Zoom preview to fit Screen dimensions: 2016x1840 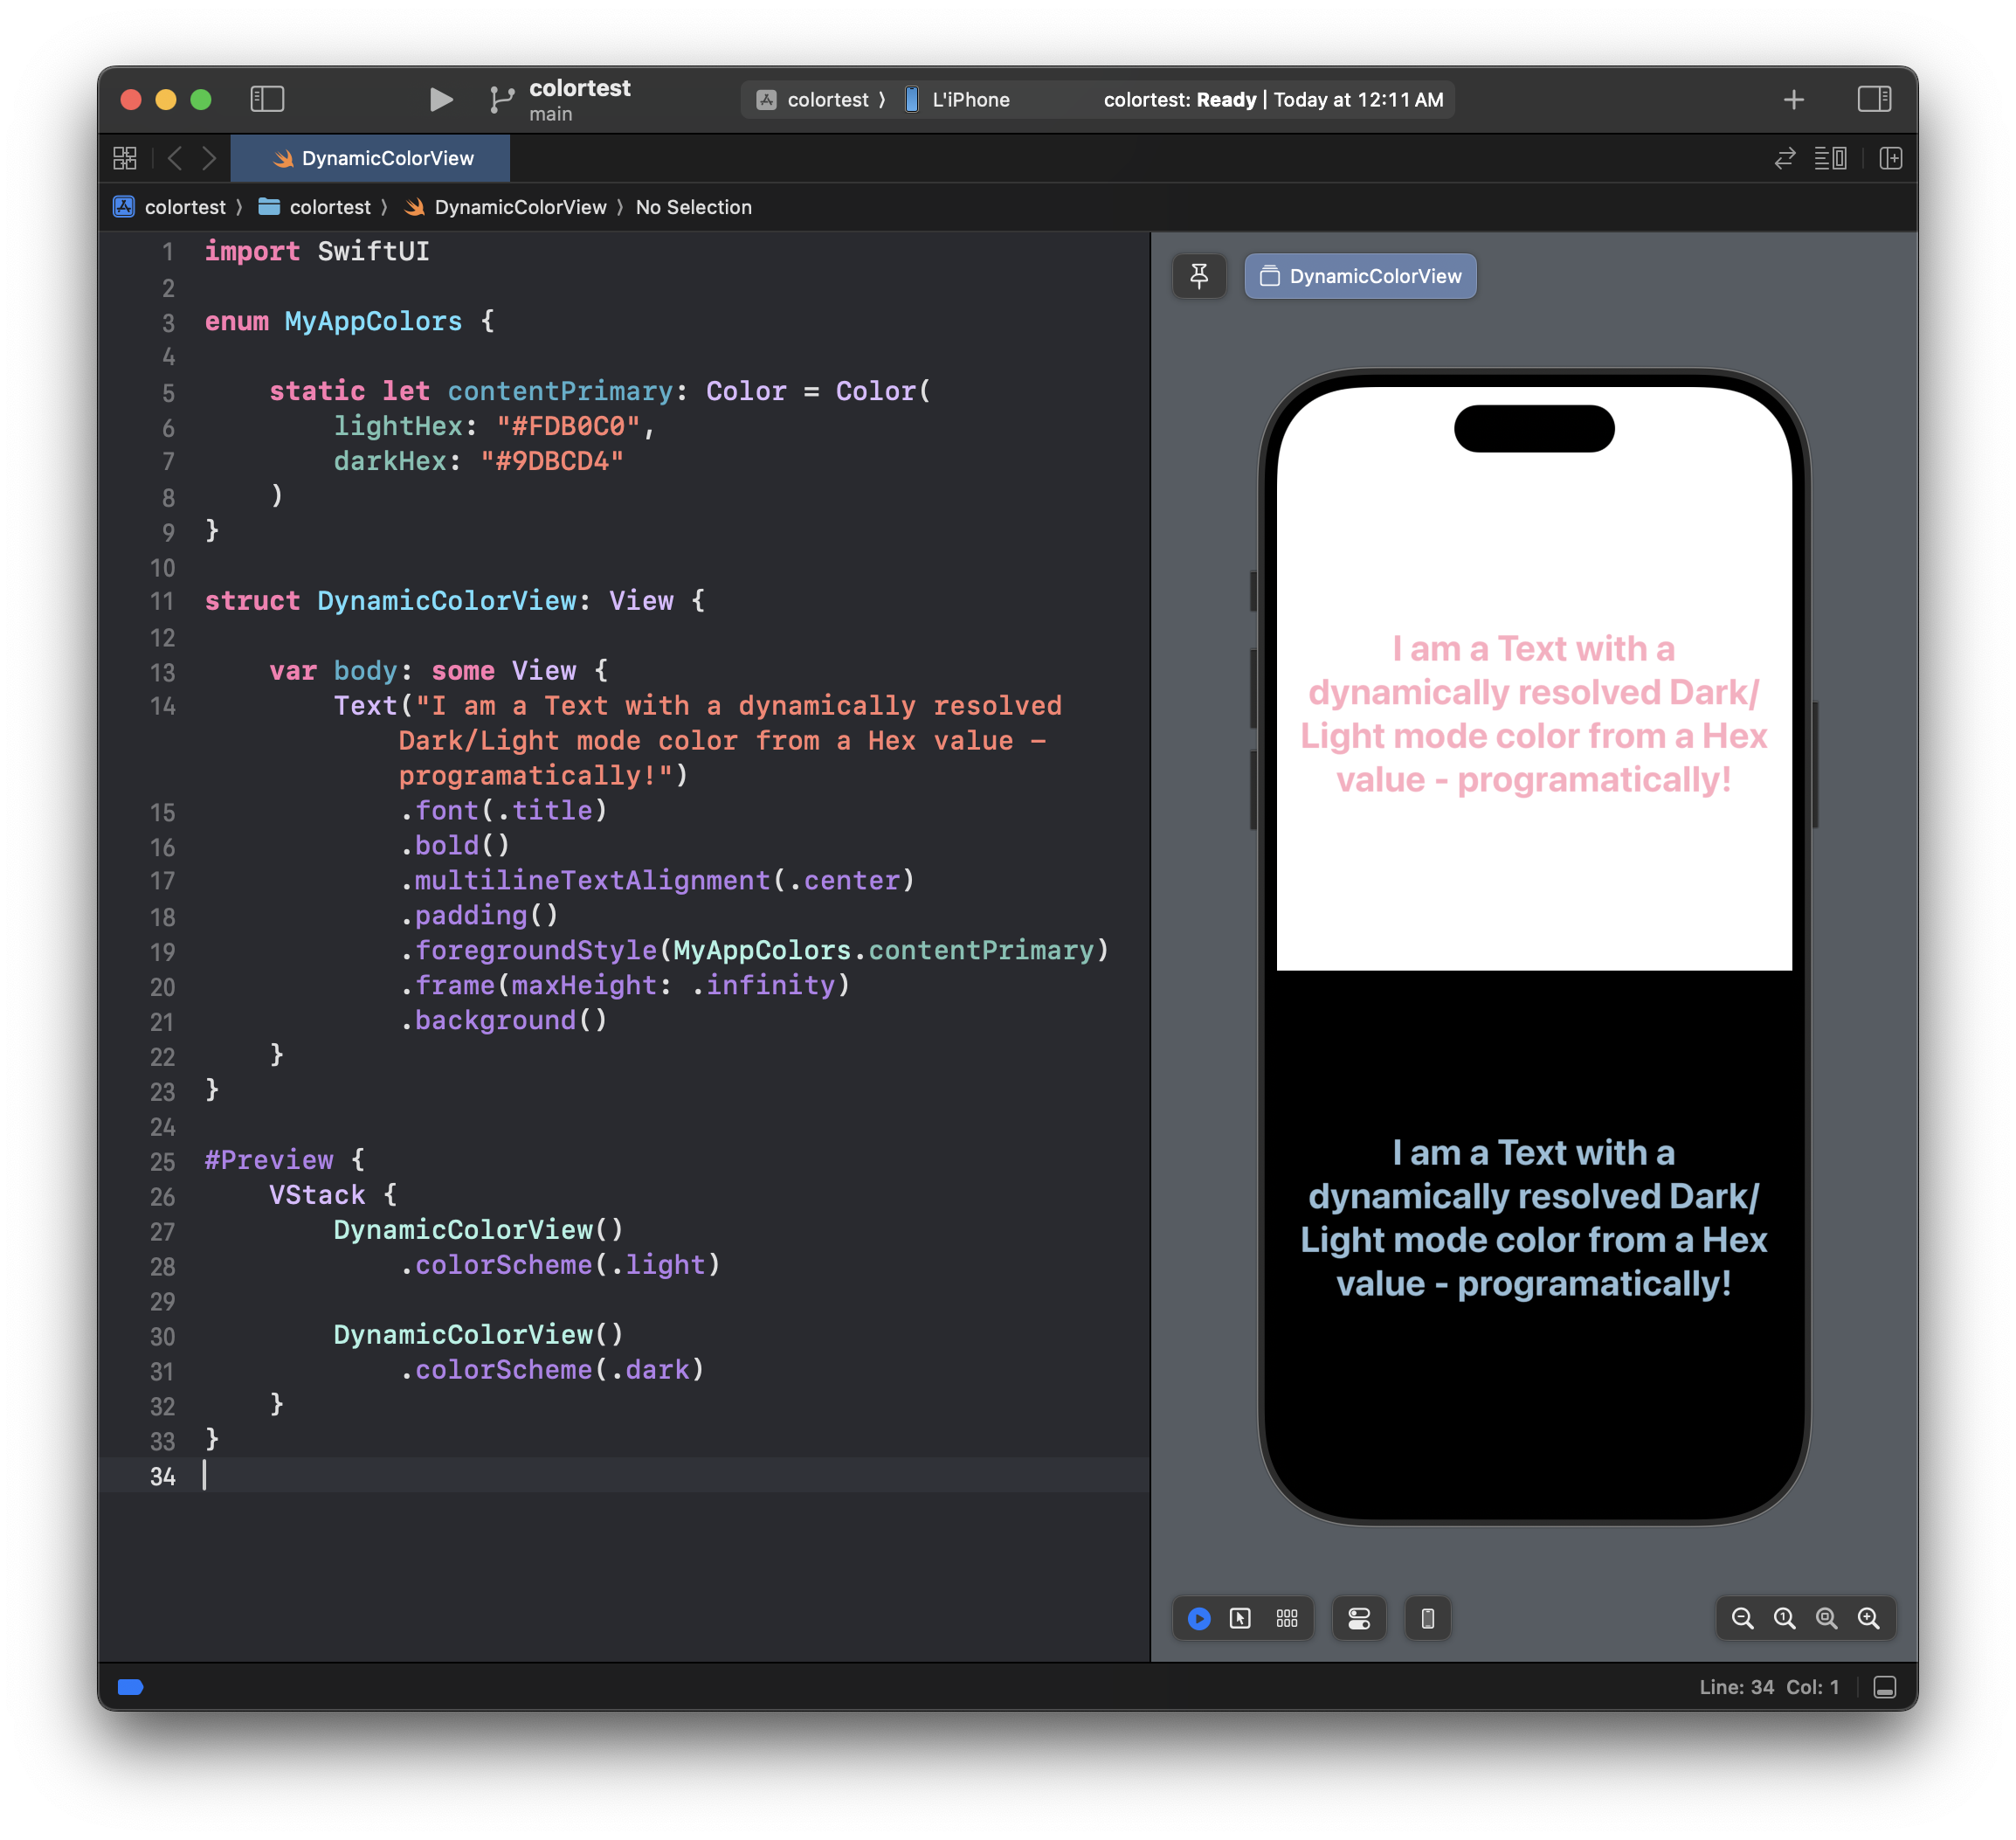click(1826, 1618)
